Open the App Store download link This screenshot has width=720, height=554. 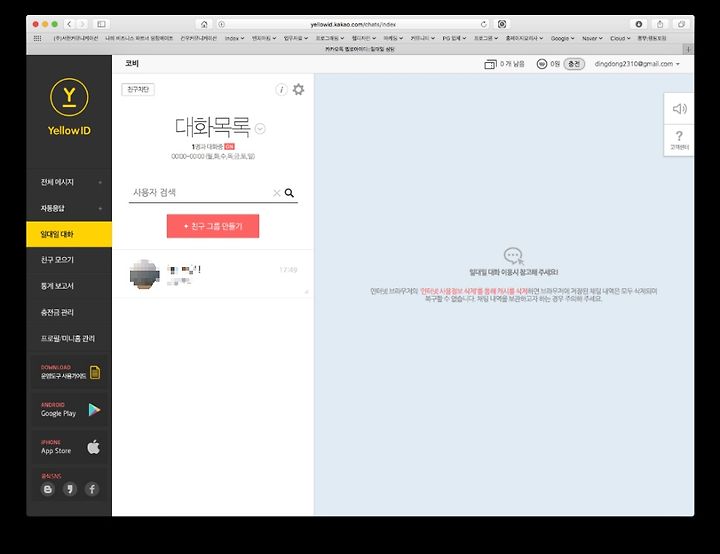[x=70, y=447]
